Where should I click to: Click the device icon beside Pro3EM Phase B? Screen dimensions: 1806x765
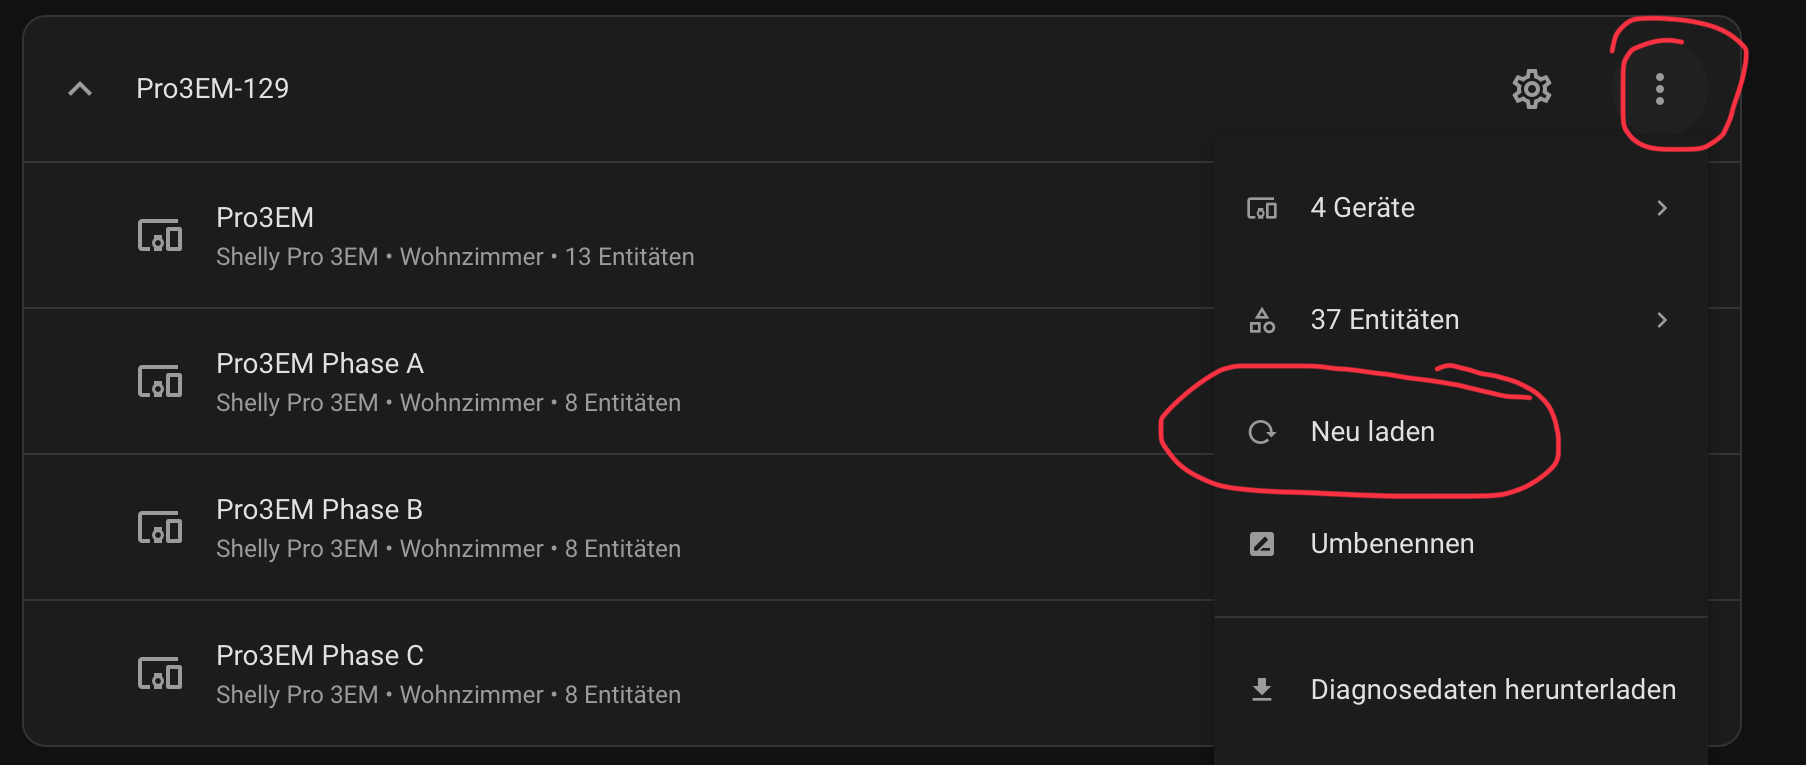(x=160, y=527)
